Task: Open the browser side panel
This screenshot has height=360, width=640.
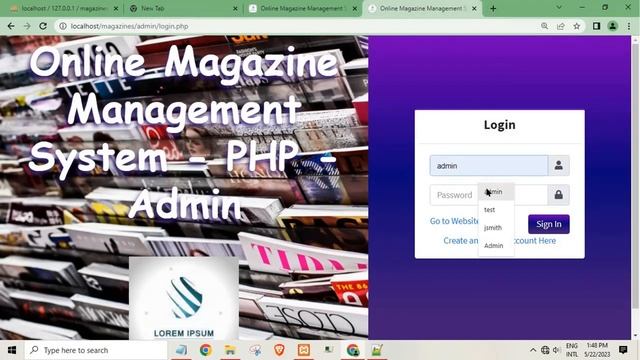Action: [x=596, y=26]
